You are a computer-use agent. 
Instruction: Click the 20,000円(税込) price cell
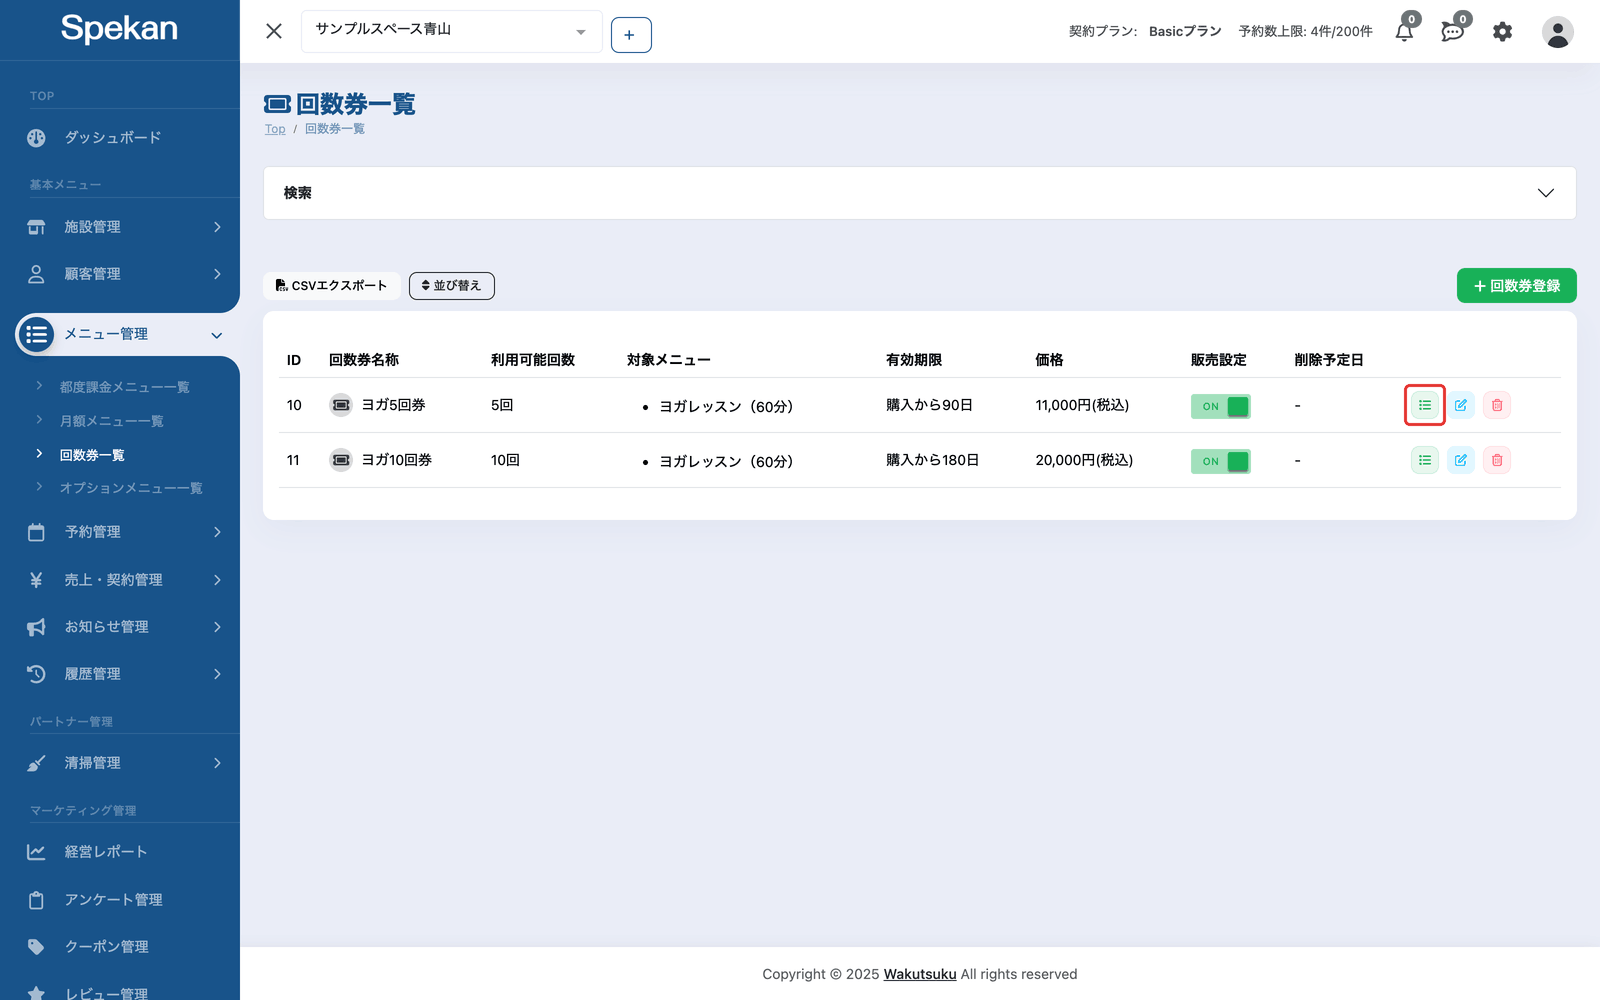click(1084, 460)
